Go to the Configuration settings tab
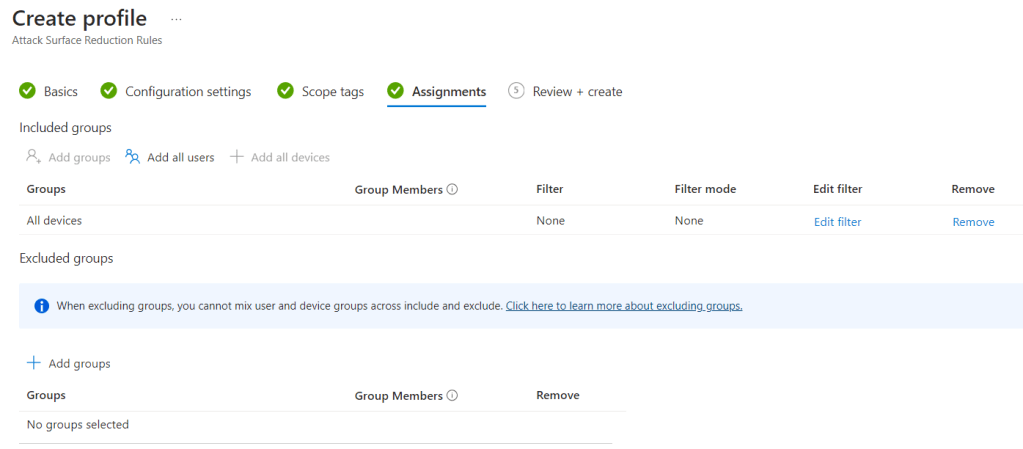 [x=188, y=91]
